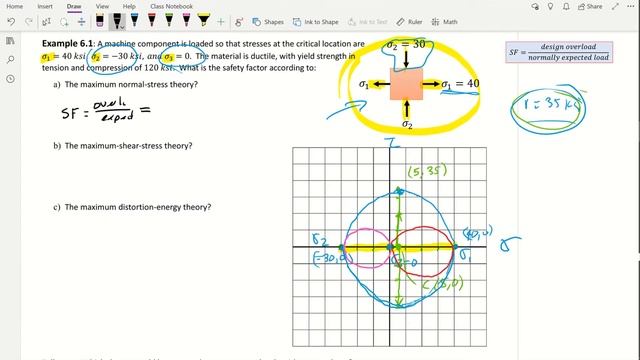Screen dimensions: 640x360
Task: Open the Help tab
Action: pos(129,7)
